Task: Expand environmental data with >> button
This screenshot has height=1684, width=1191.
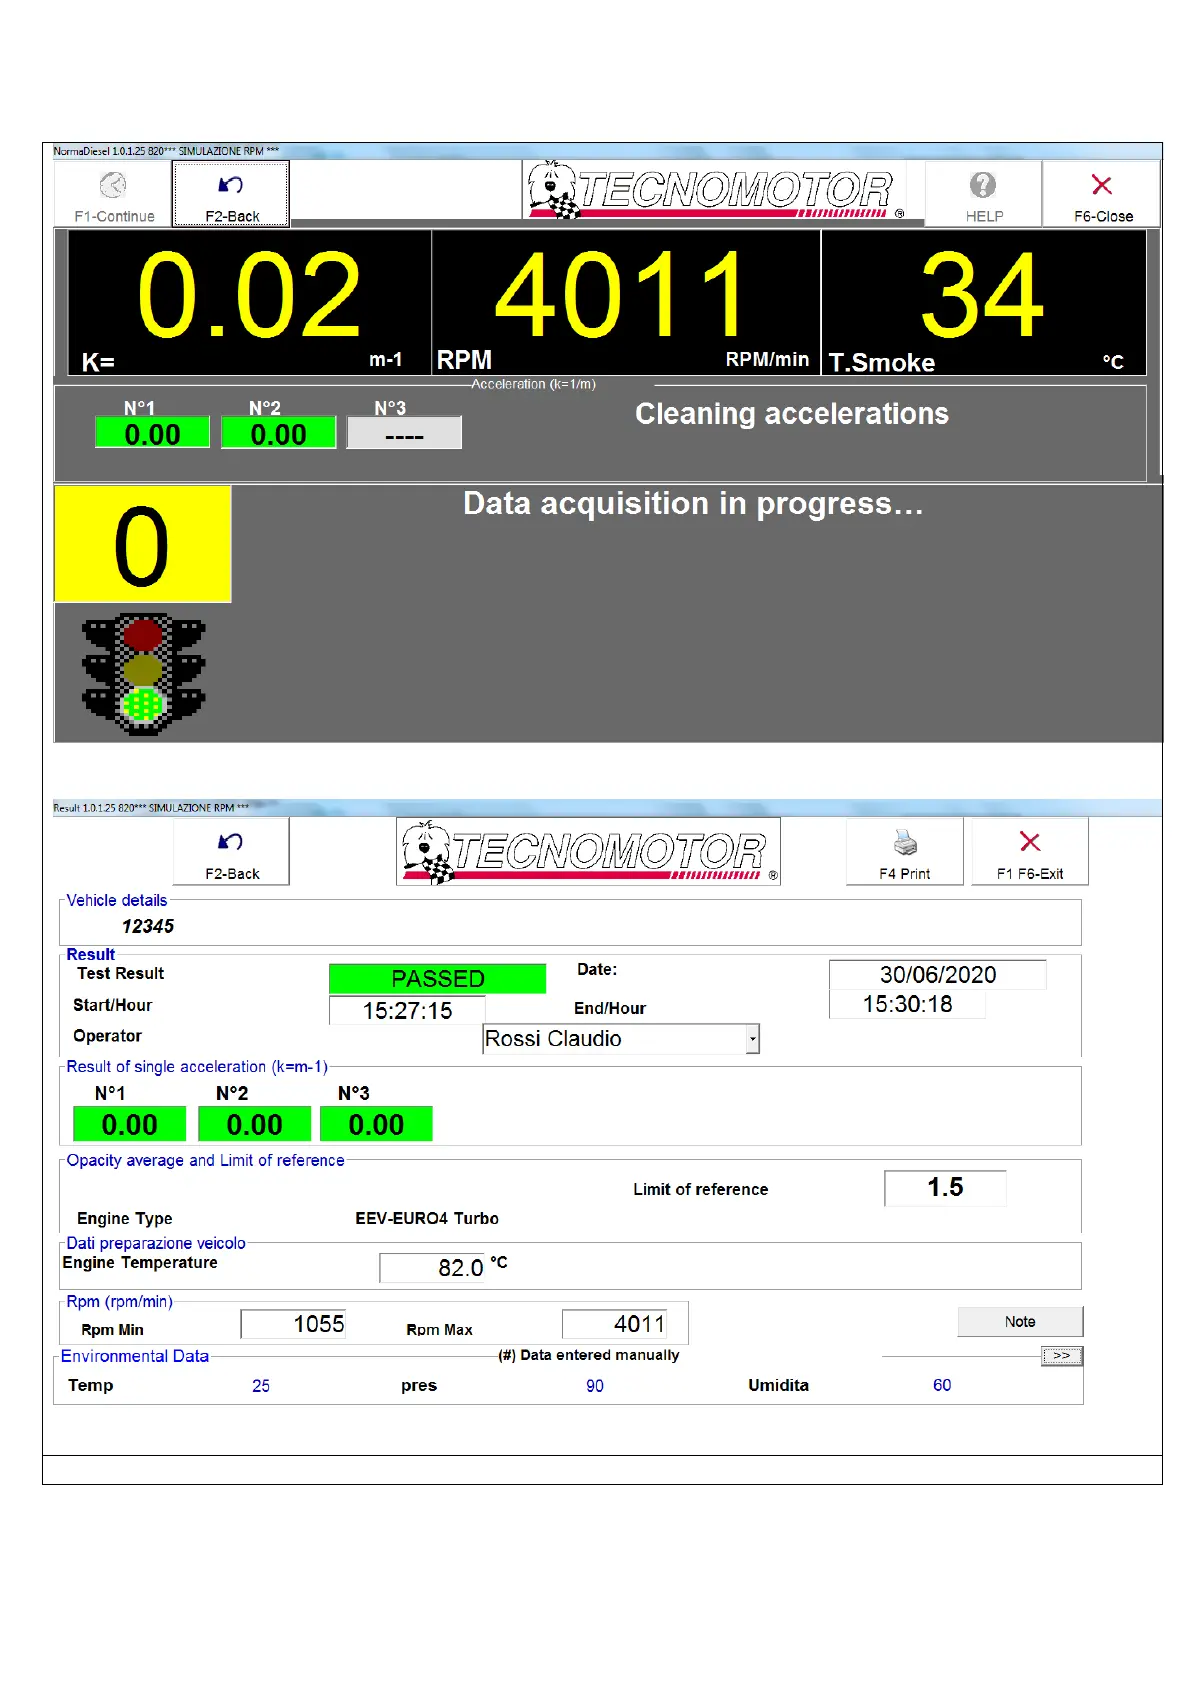Action: point(1061,1356)
